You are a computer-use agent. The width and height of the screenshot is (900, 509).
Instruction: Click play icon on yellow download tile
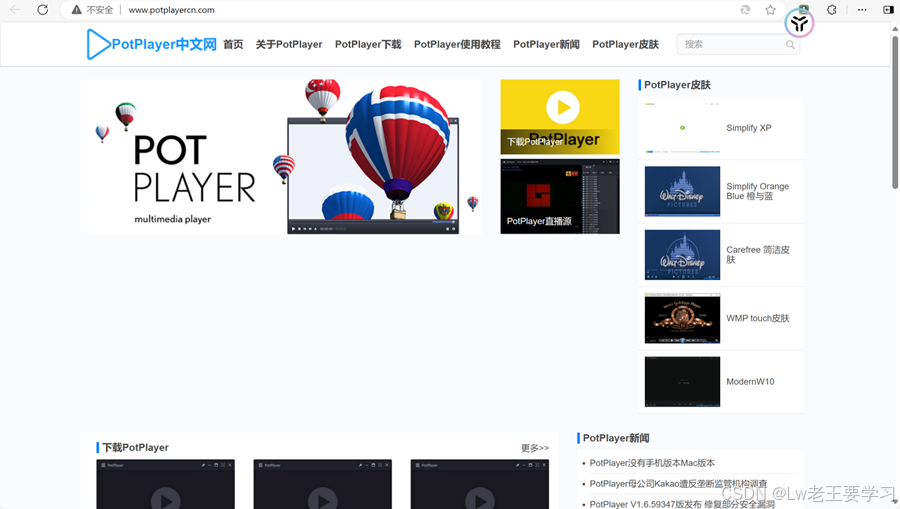[x=562, y=107]
